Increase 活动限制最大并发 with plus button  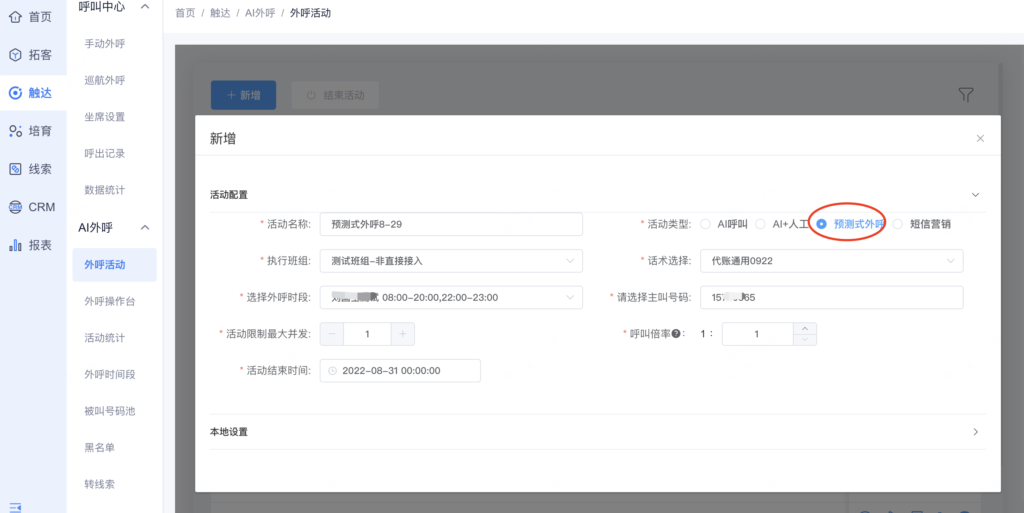pyautogui.click(x=402, y=334)
